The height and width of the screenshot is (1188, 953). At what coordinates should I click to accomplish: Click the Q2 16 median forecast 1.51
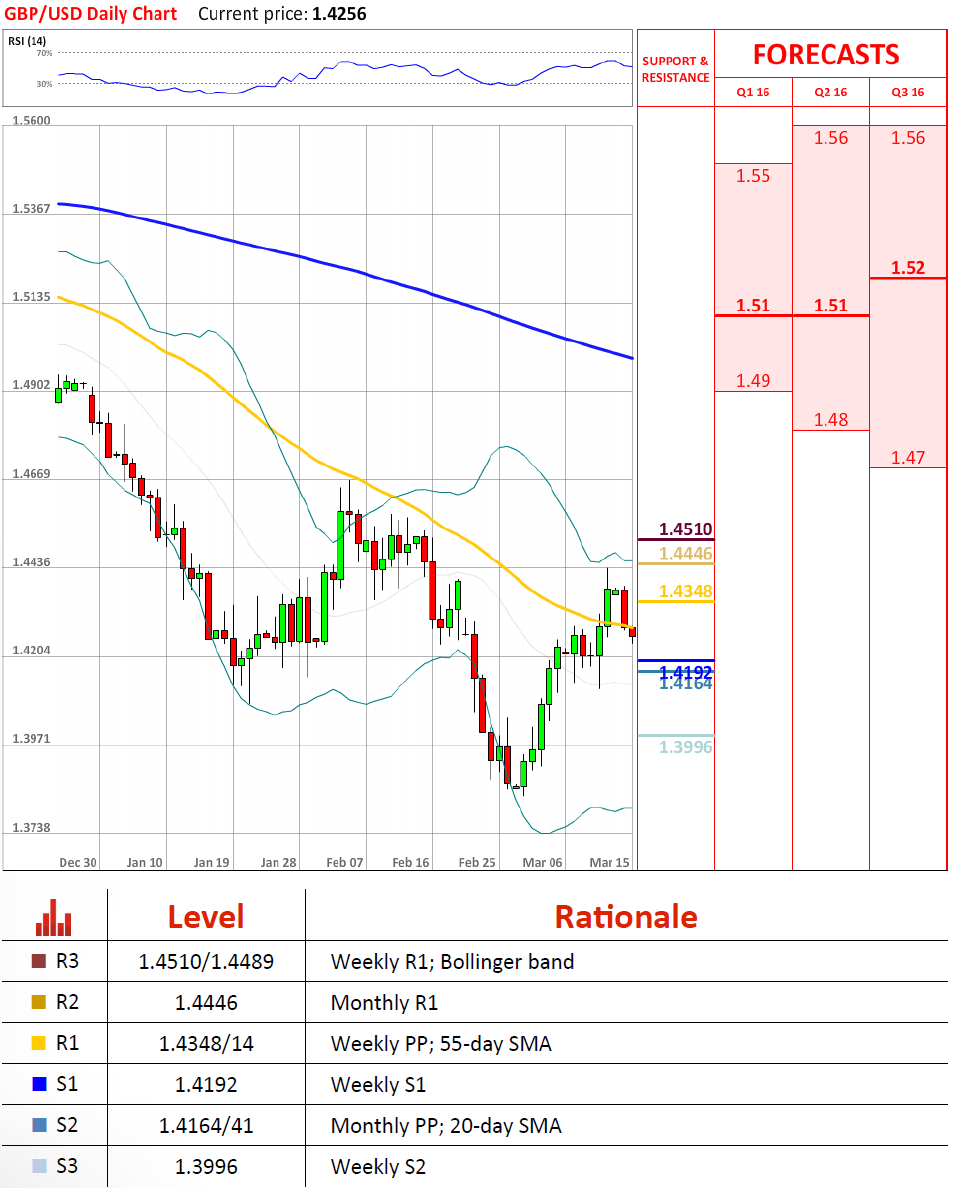pos(831,305)
